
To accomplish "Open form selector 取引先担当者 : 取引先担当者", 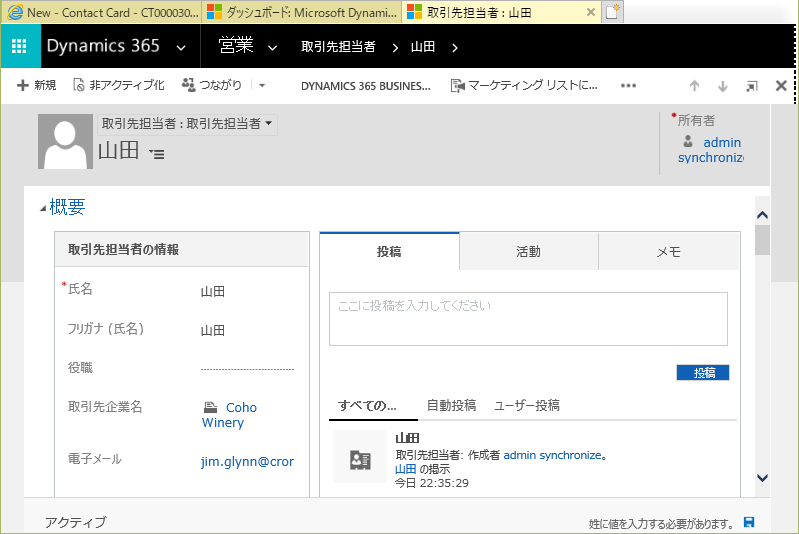I will point(187,124).
